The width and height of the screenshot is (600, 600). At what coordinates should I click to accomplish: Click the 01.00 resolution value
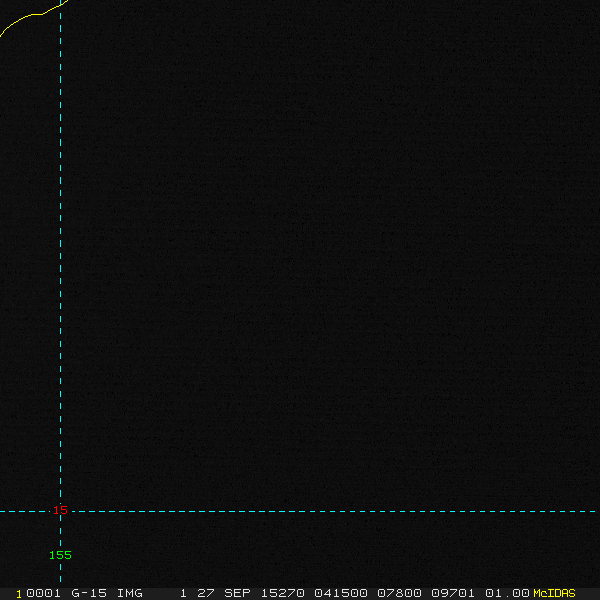(507, 593)
